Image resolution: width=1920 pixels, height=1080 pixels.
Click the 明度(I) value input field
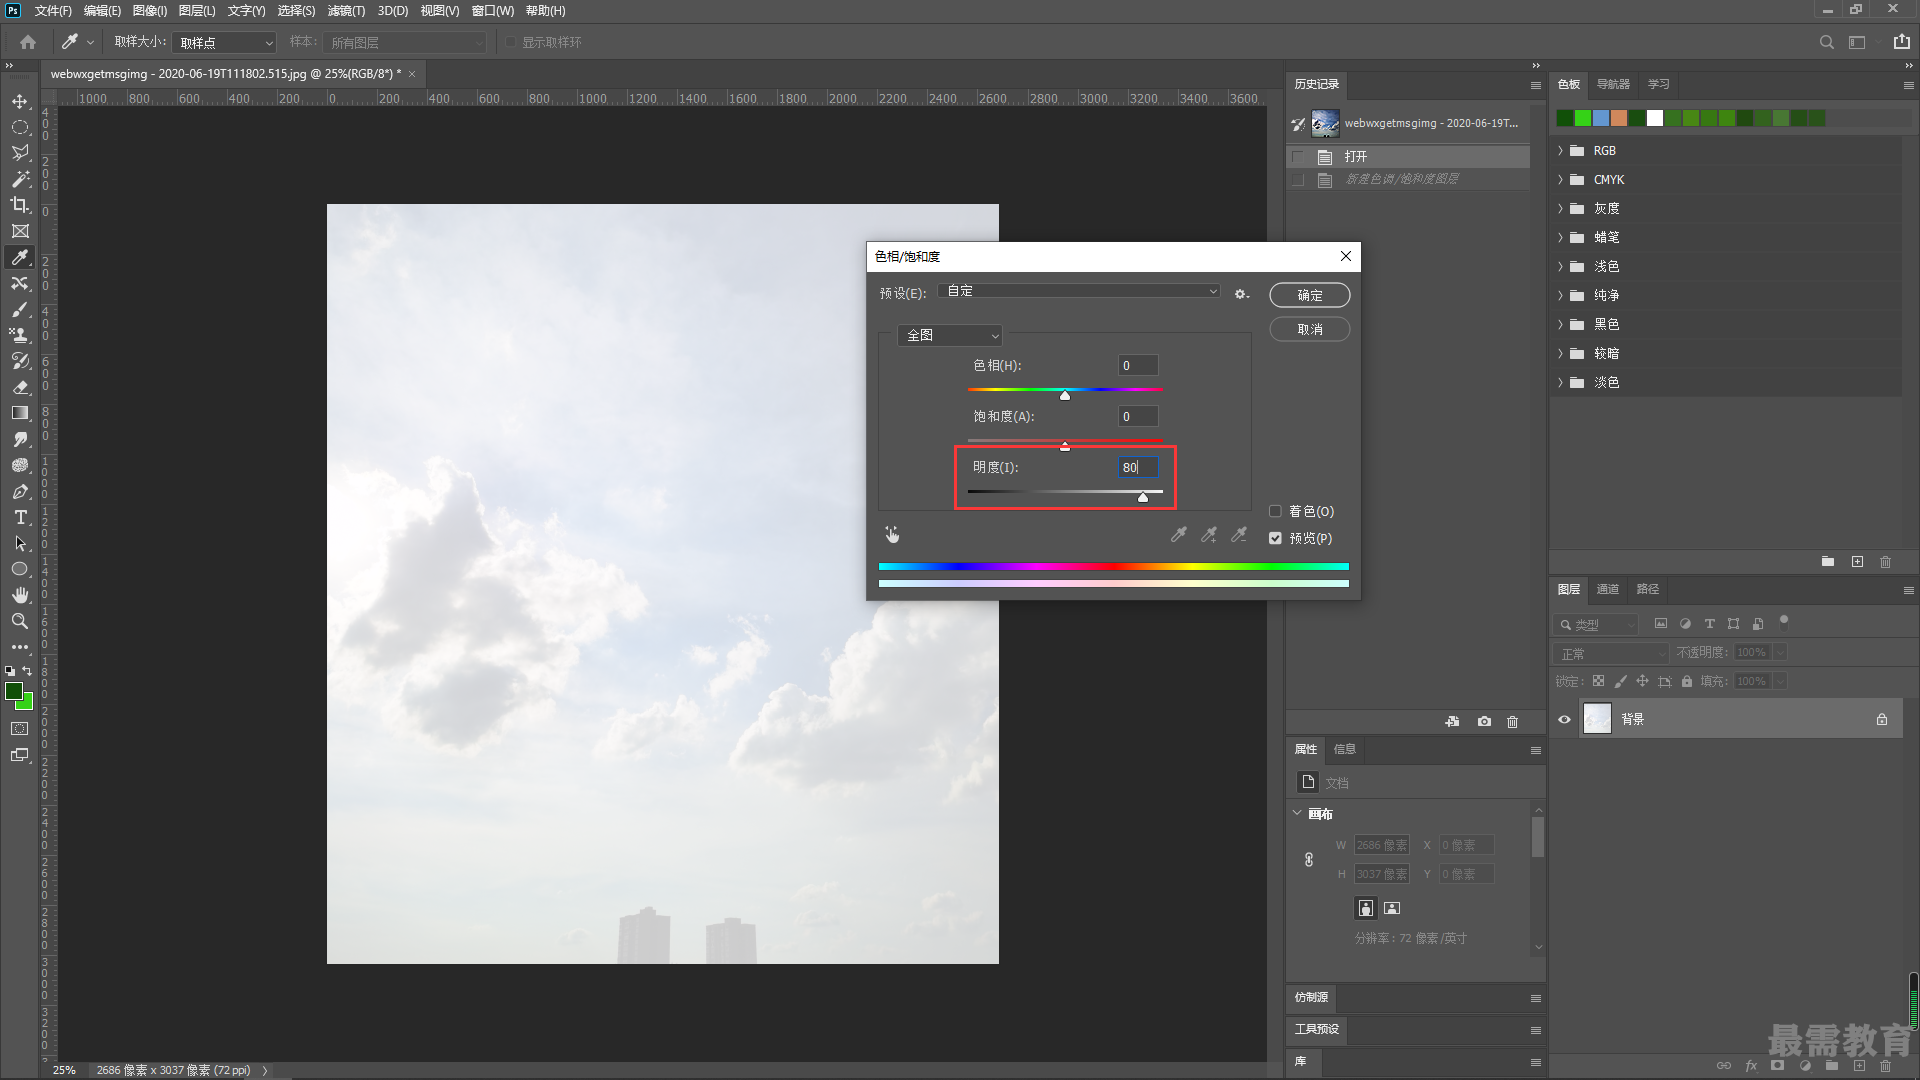click(1138, 467)
